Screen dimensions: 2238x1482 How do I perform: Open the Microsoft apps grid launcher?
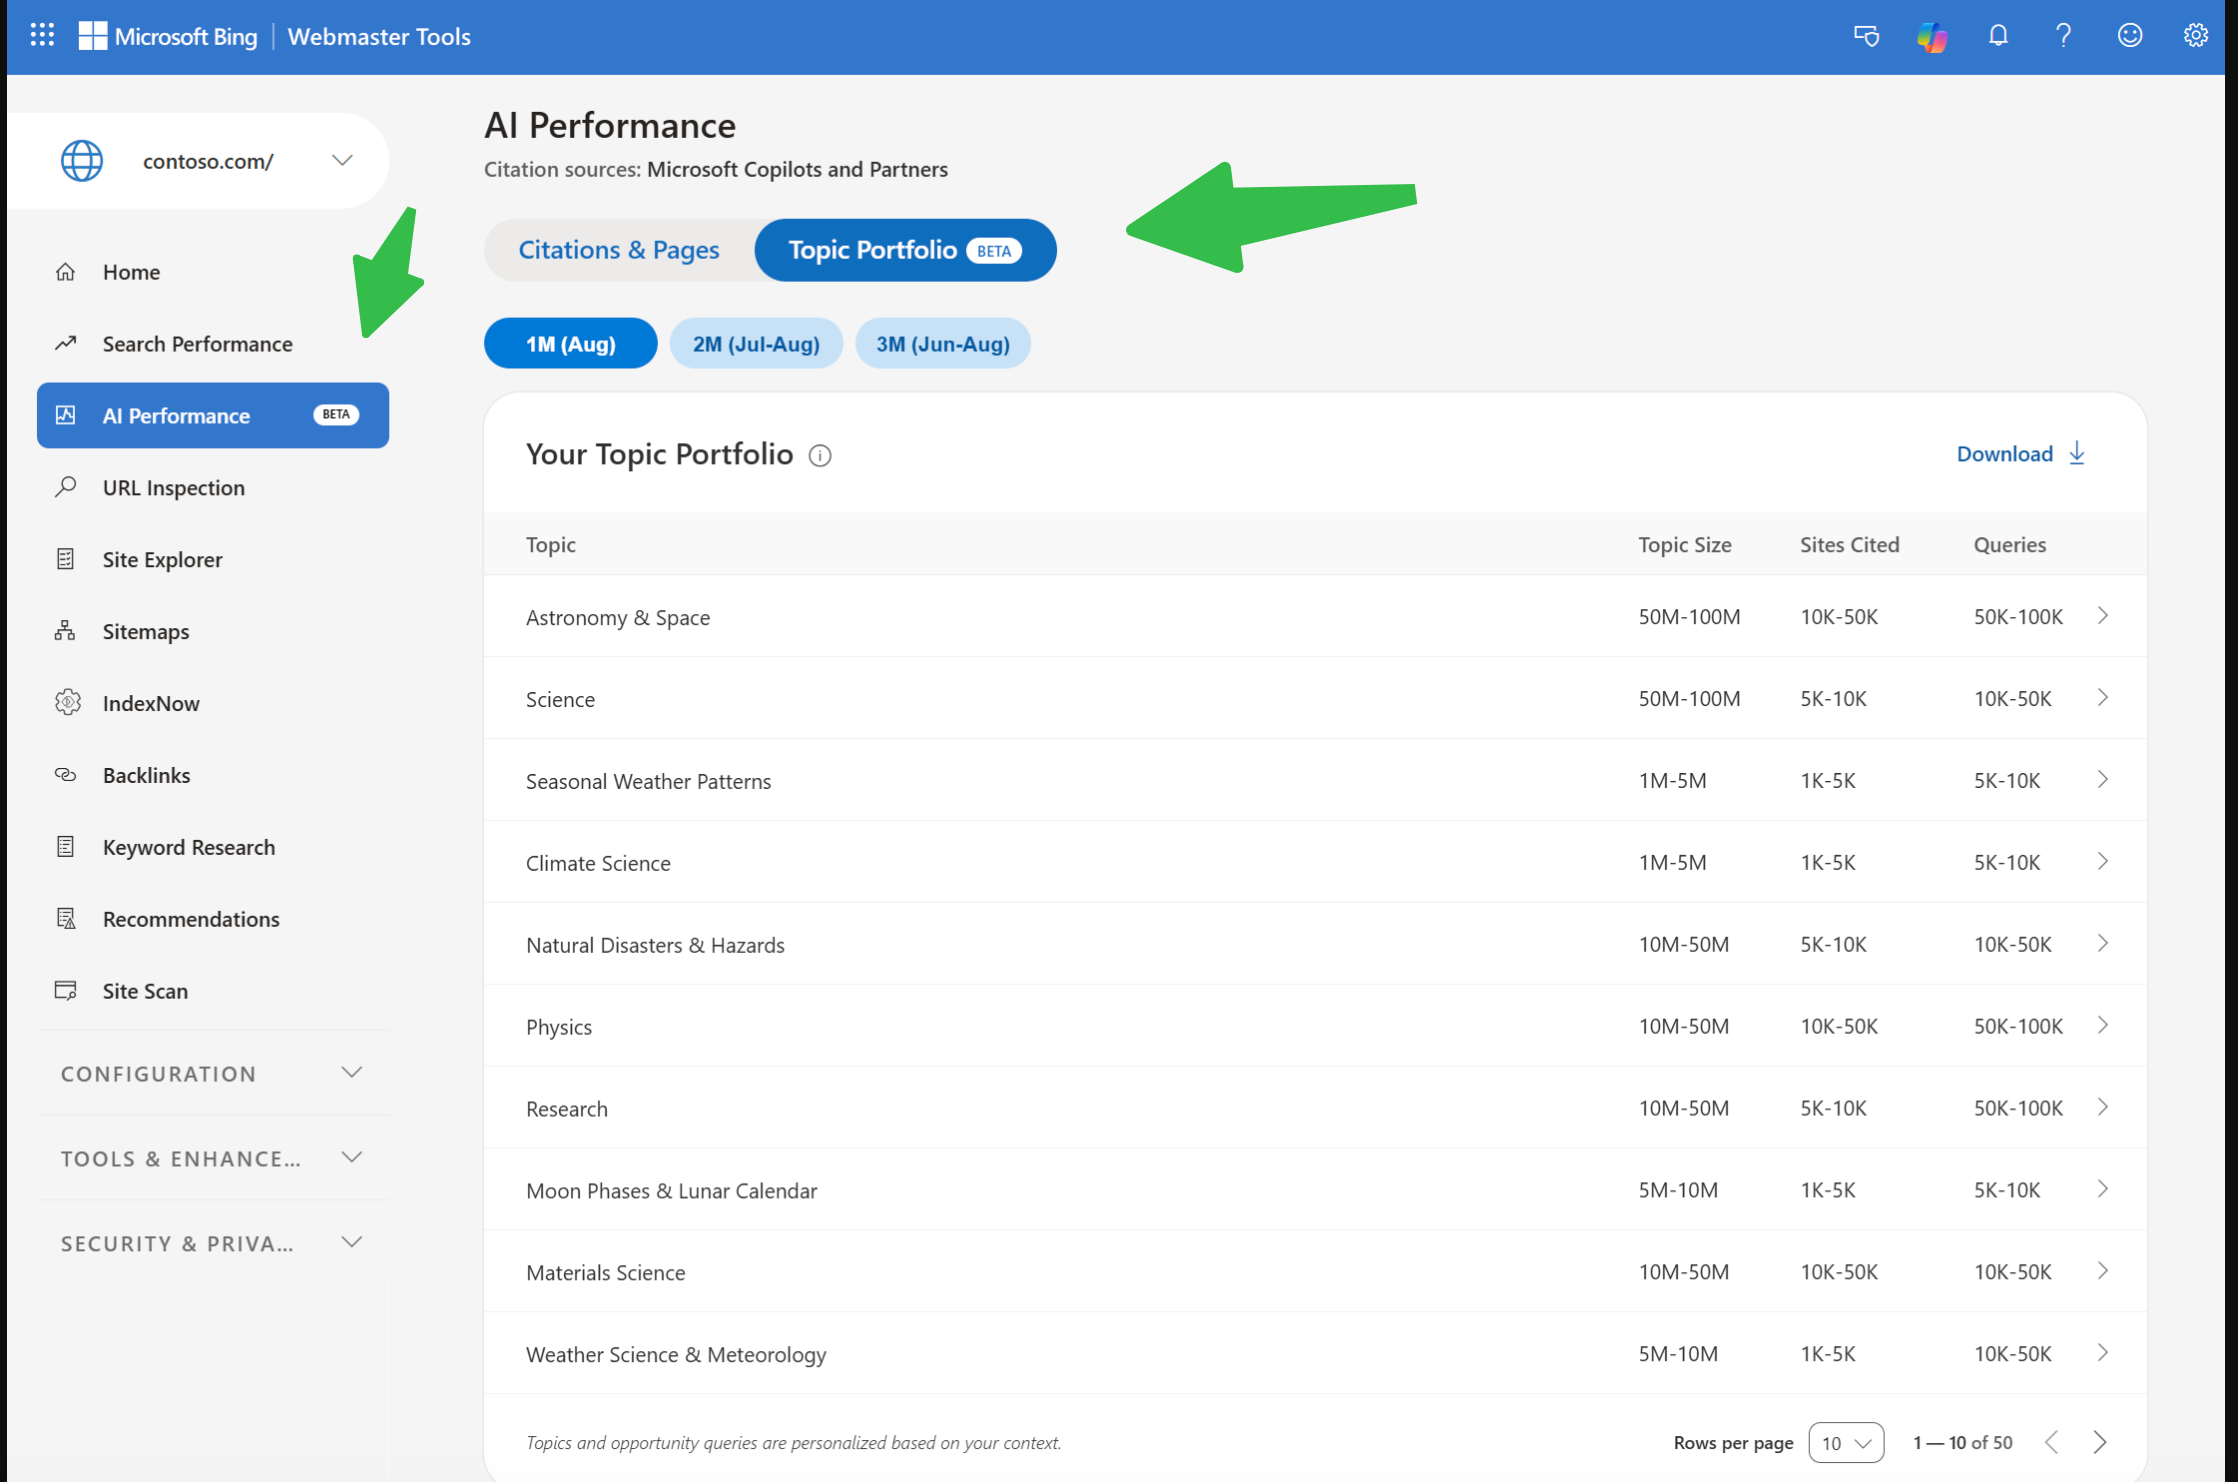(x=42, y=36)
